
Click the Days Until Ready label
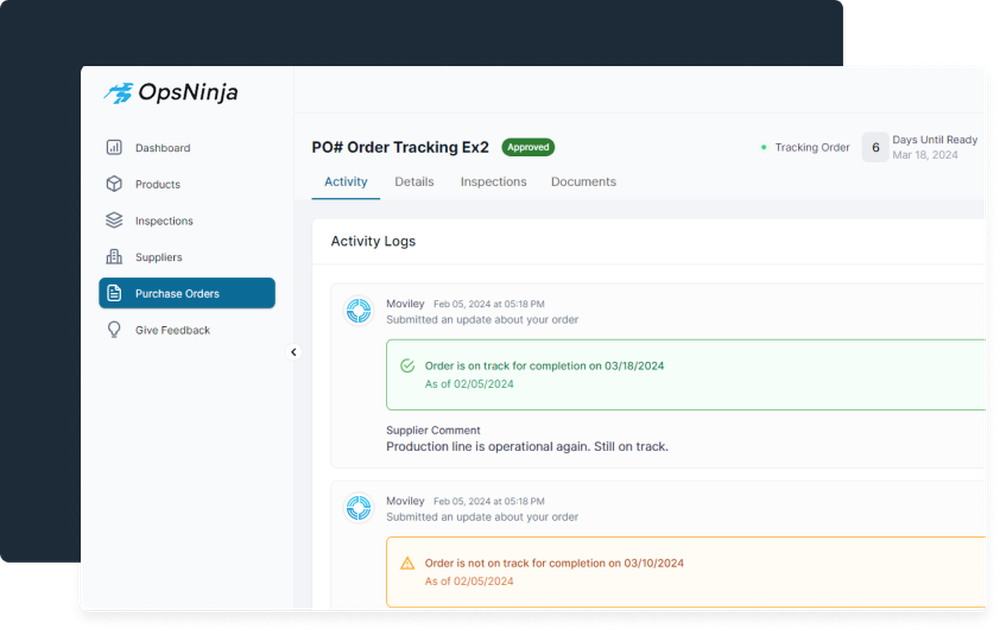tap(935, 140)
